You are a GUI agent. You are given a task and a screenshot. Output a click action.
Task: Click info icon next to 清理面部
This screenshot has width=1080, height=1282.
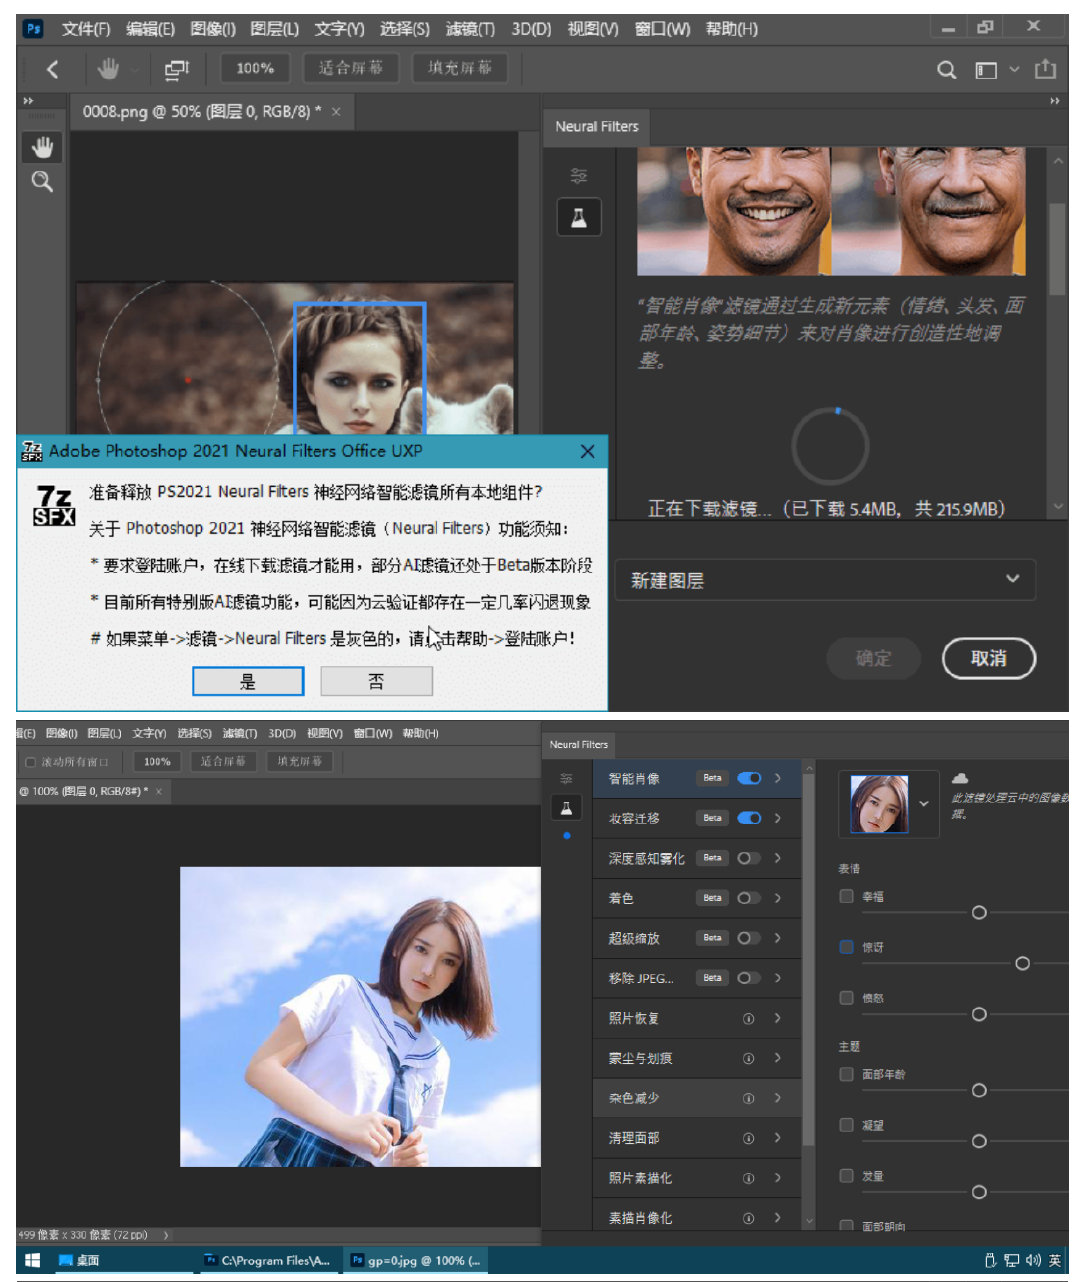748,1138
